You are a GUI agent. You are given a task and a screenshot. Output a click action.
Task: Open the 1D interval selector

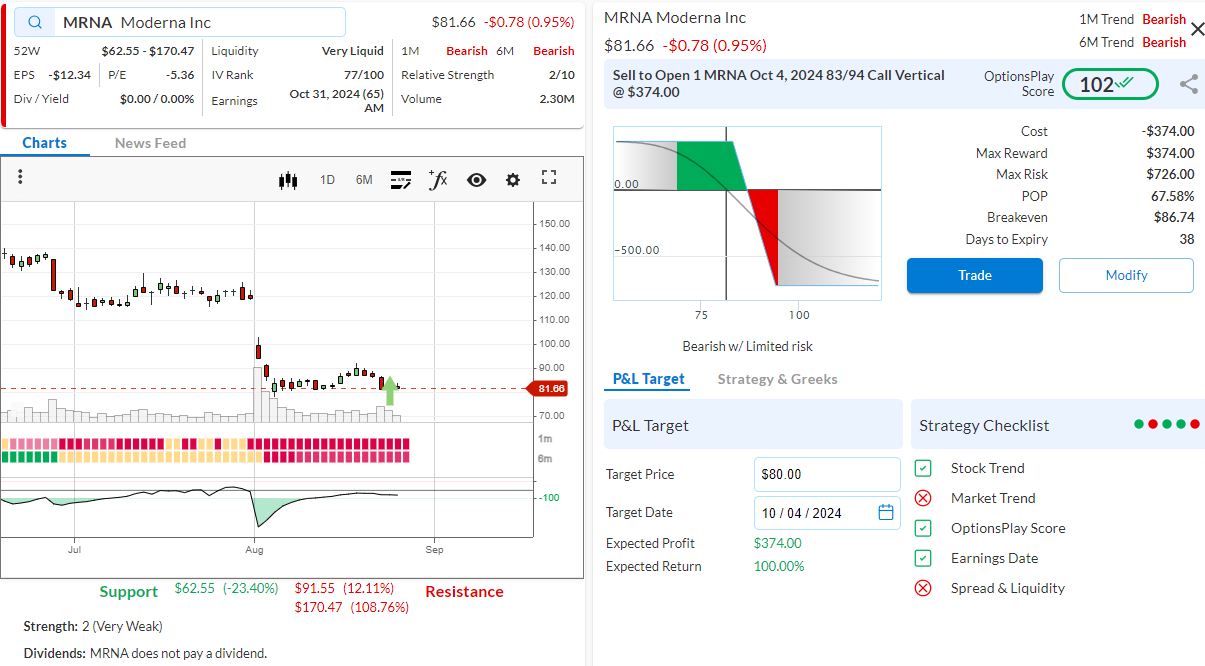pos(327,180)
